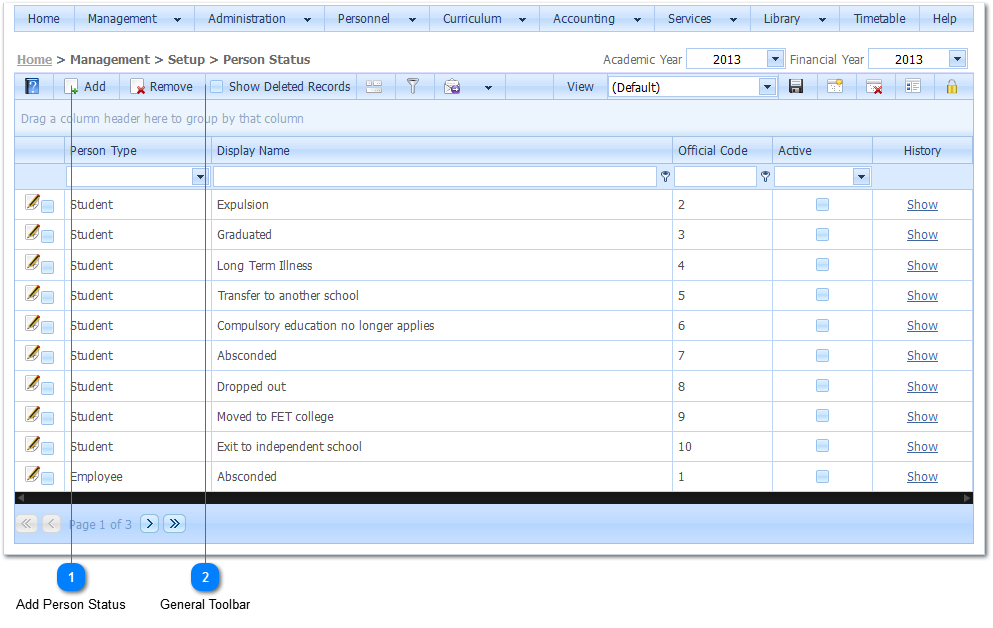Viewport: 993px width, 628px height.
Task: Show history for the Graduated row
Action: (922, 234)
